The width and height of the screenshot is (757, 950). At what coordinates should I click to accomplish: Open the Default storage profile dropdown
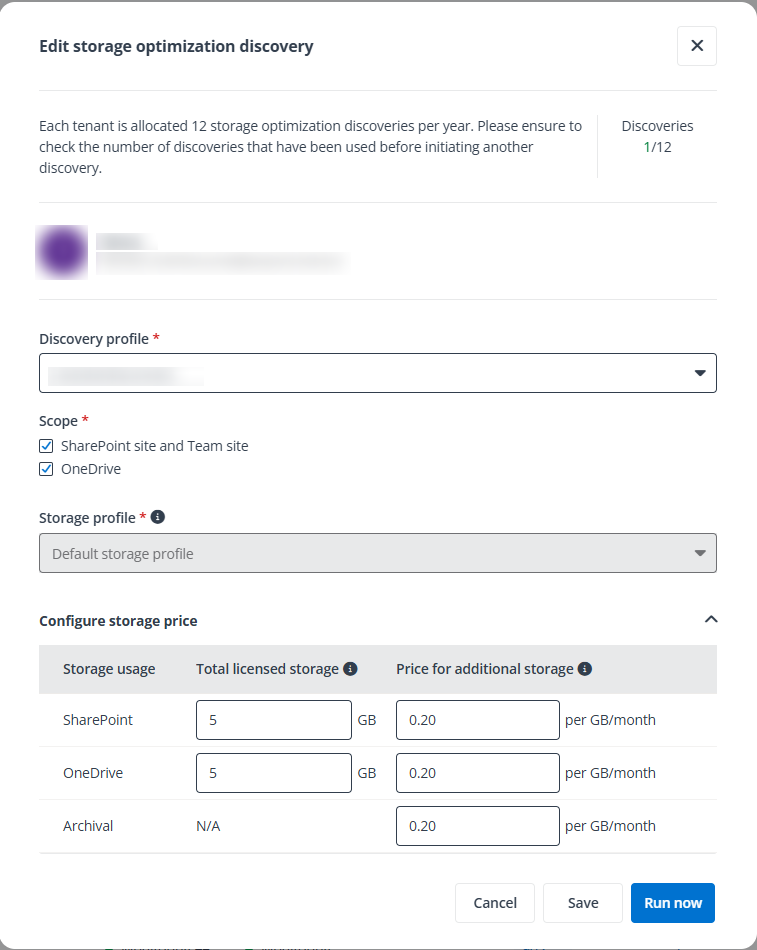[377, 552]
